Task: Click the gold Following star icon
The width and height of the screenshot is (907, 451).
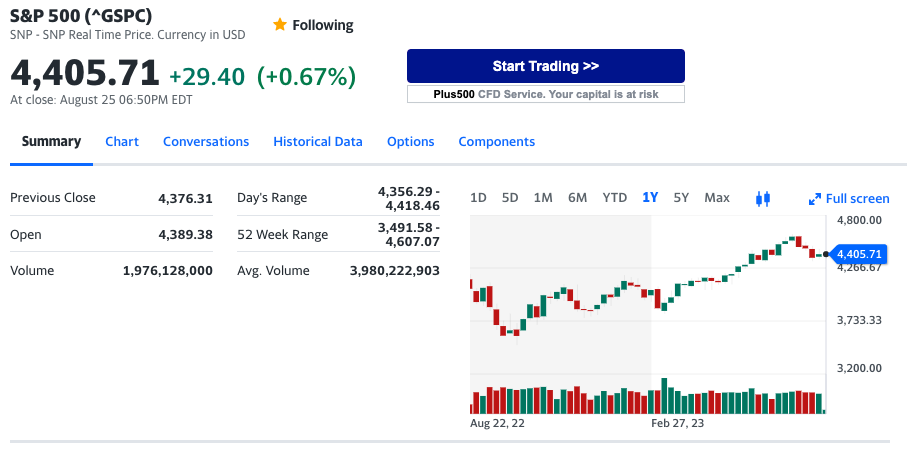Action: click(280, 25)
